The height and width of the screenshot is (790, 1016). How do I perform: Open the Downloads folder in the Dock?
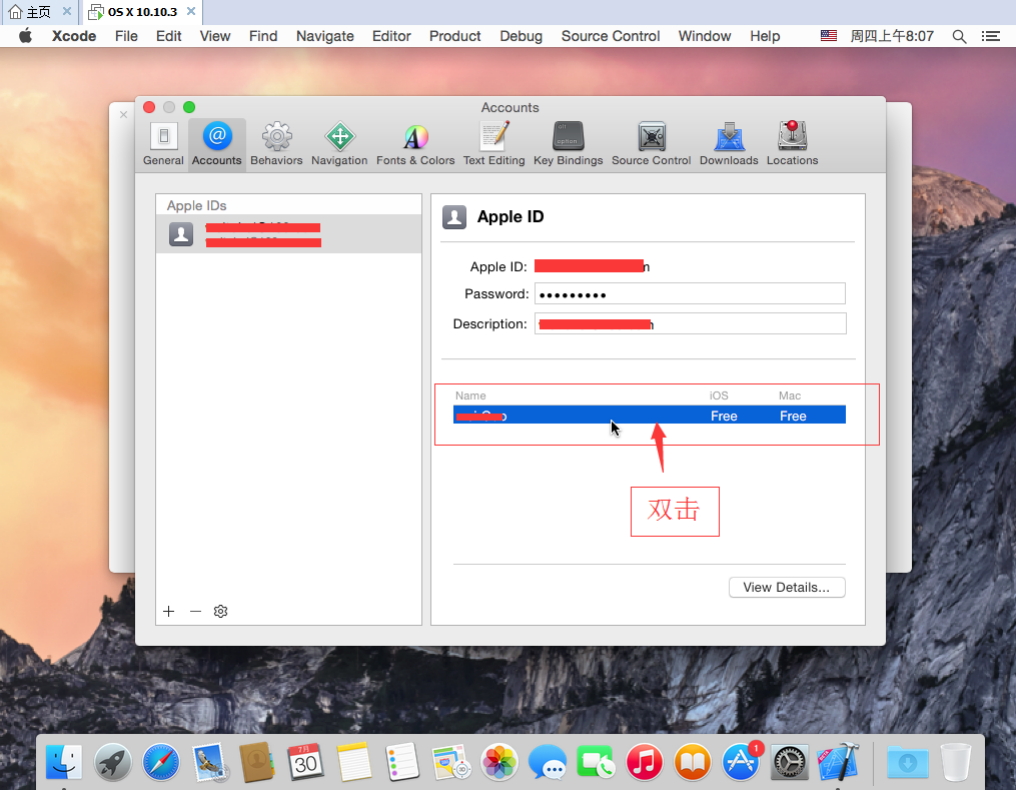point(907,761)
